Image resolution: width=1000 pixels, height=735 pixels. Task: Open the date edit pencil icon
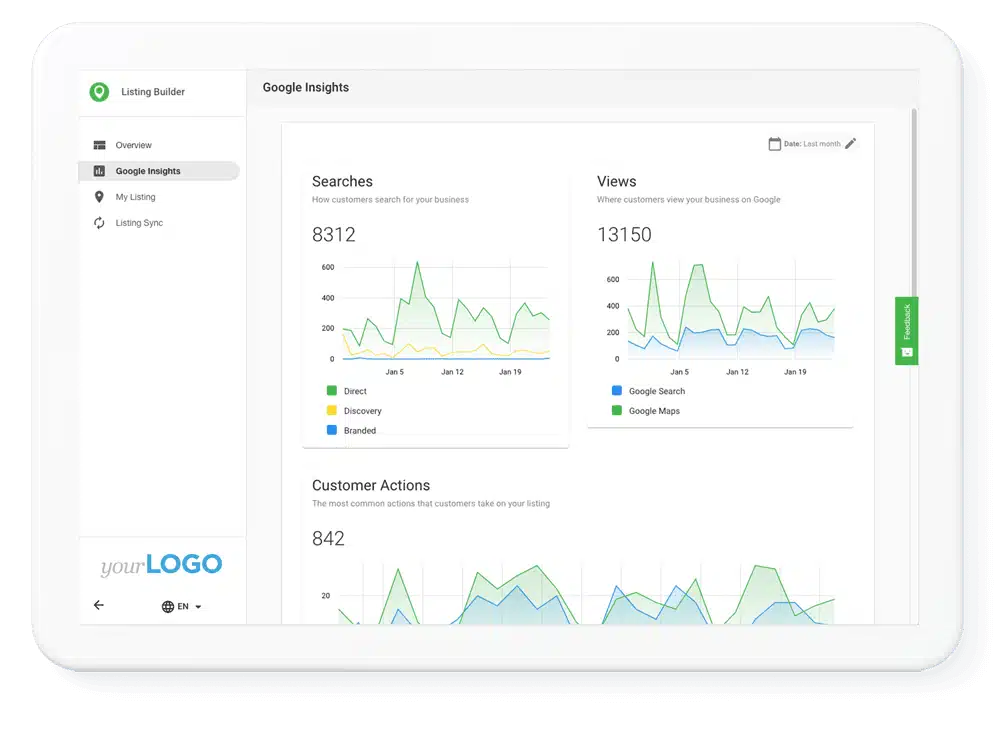pyautogui.click(x=851, y=143)
